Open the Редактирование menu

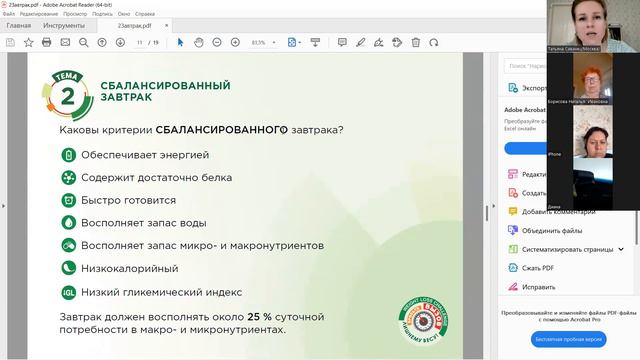(x=39, y=14)
